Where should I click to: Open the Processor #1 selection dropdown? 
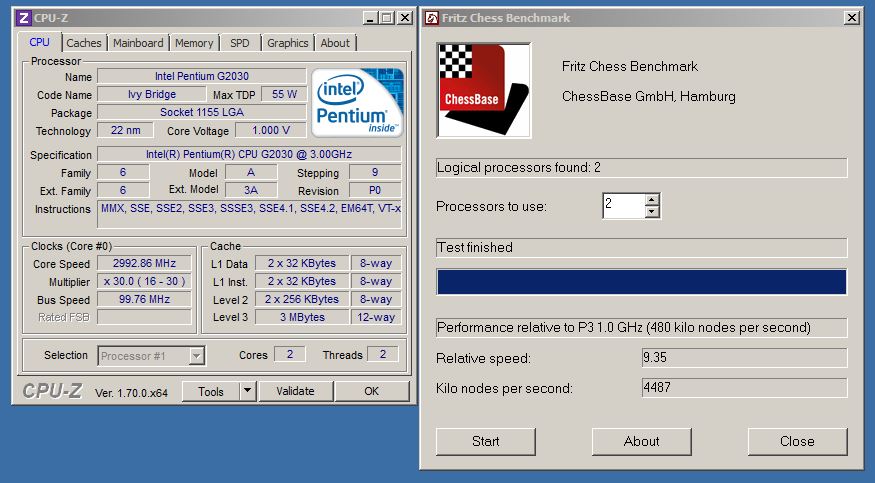pyautogui.click(x=196, y=356)
